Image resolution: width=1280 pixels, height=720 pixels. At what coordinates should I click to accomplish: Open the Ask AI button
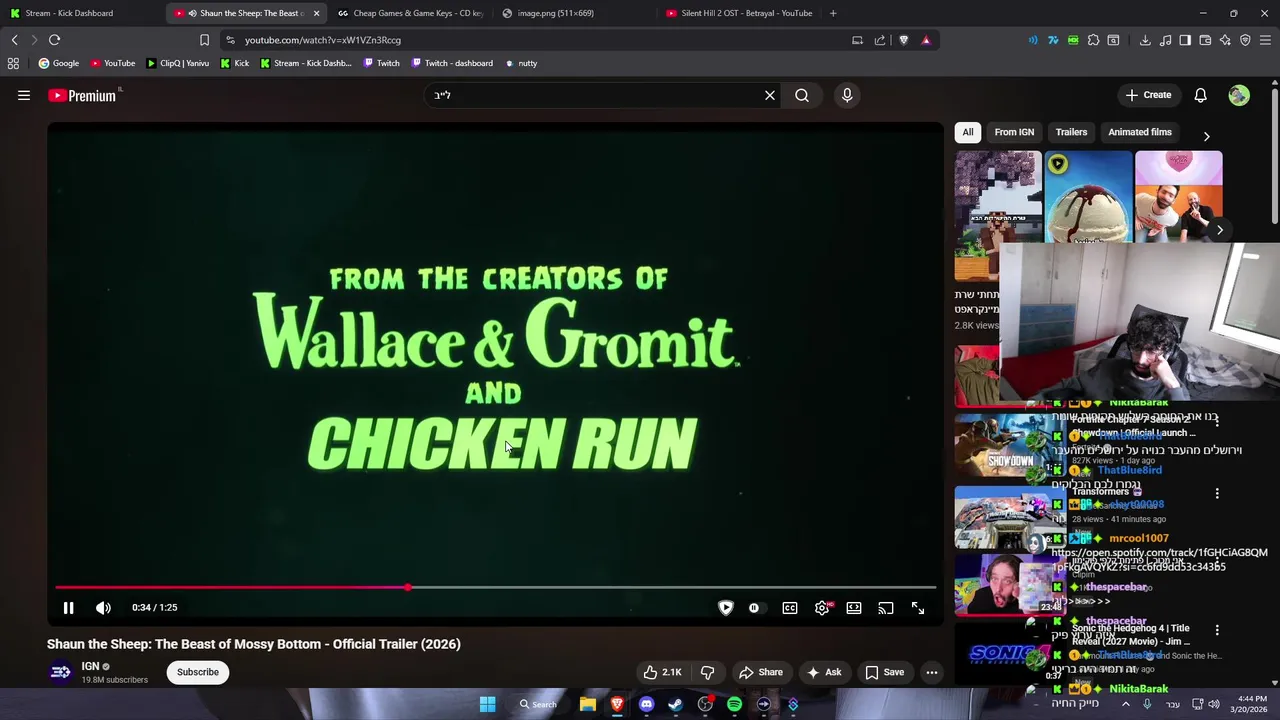(x=824, y=672)
